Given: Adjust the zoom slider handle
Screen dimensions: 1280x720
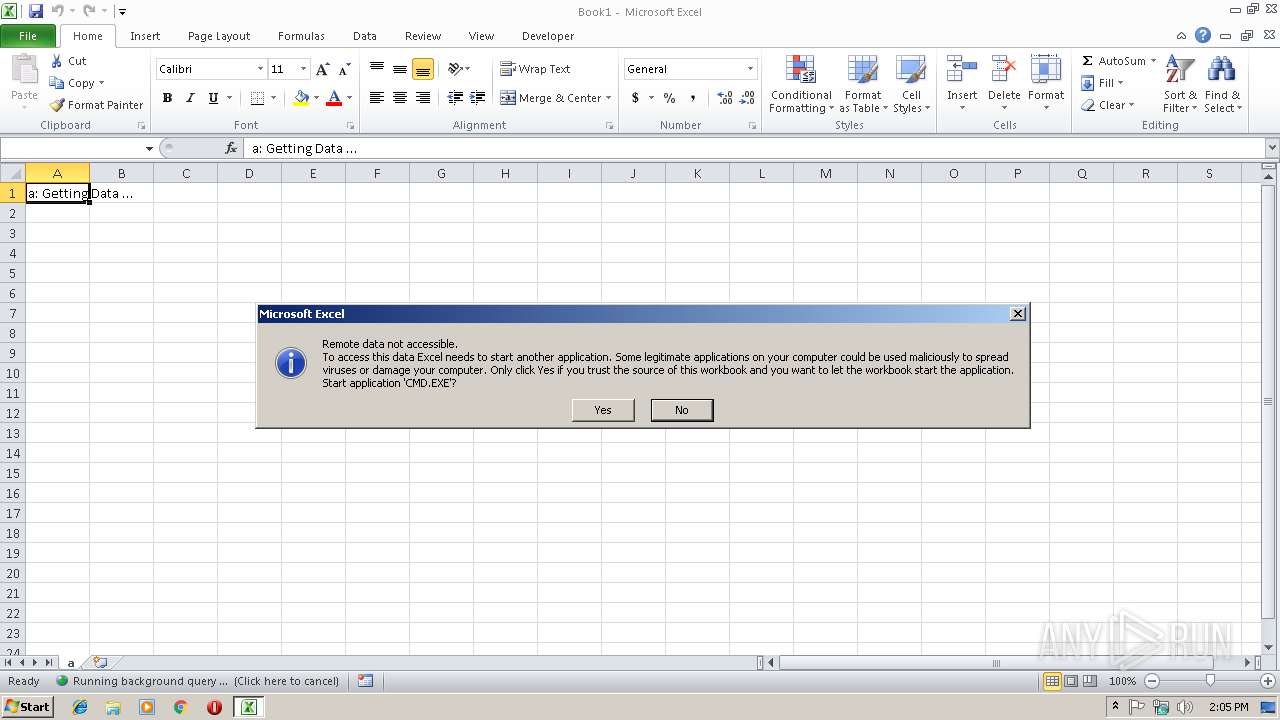Looking at the screenshot, I should [x=1209, y=681].
